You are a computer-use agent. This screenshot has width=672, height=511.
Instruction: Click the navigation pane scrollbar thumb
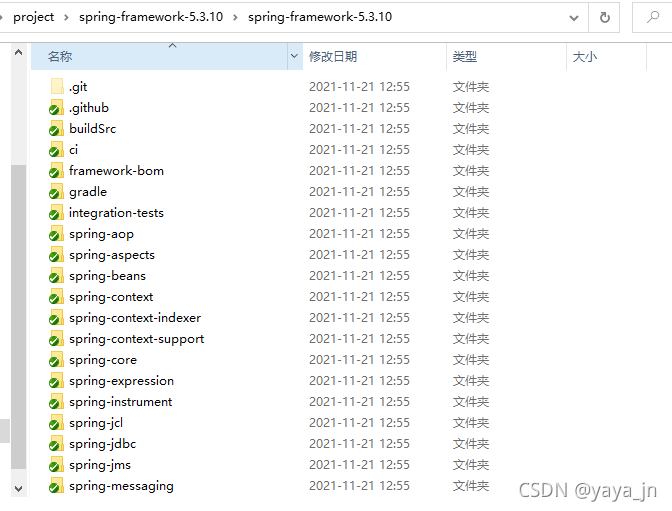[18, 316]
